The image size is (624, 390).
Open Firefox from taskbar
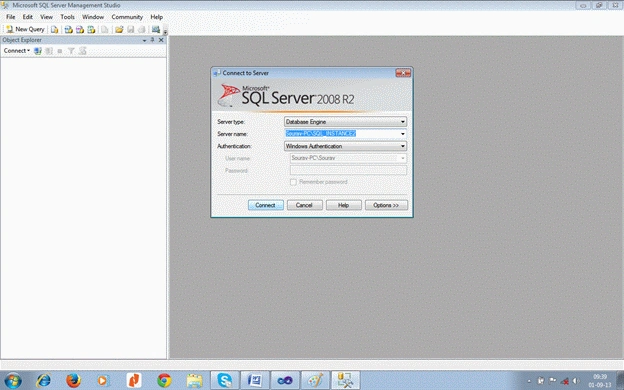coord(73,380)
